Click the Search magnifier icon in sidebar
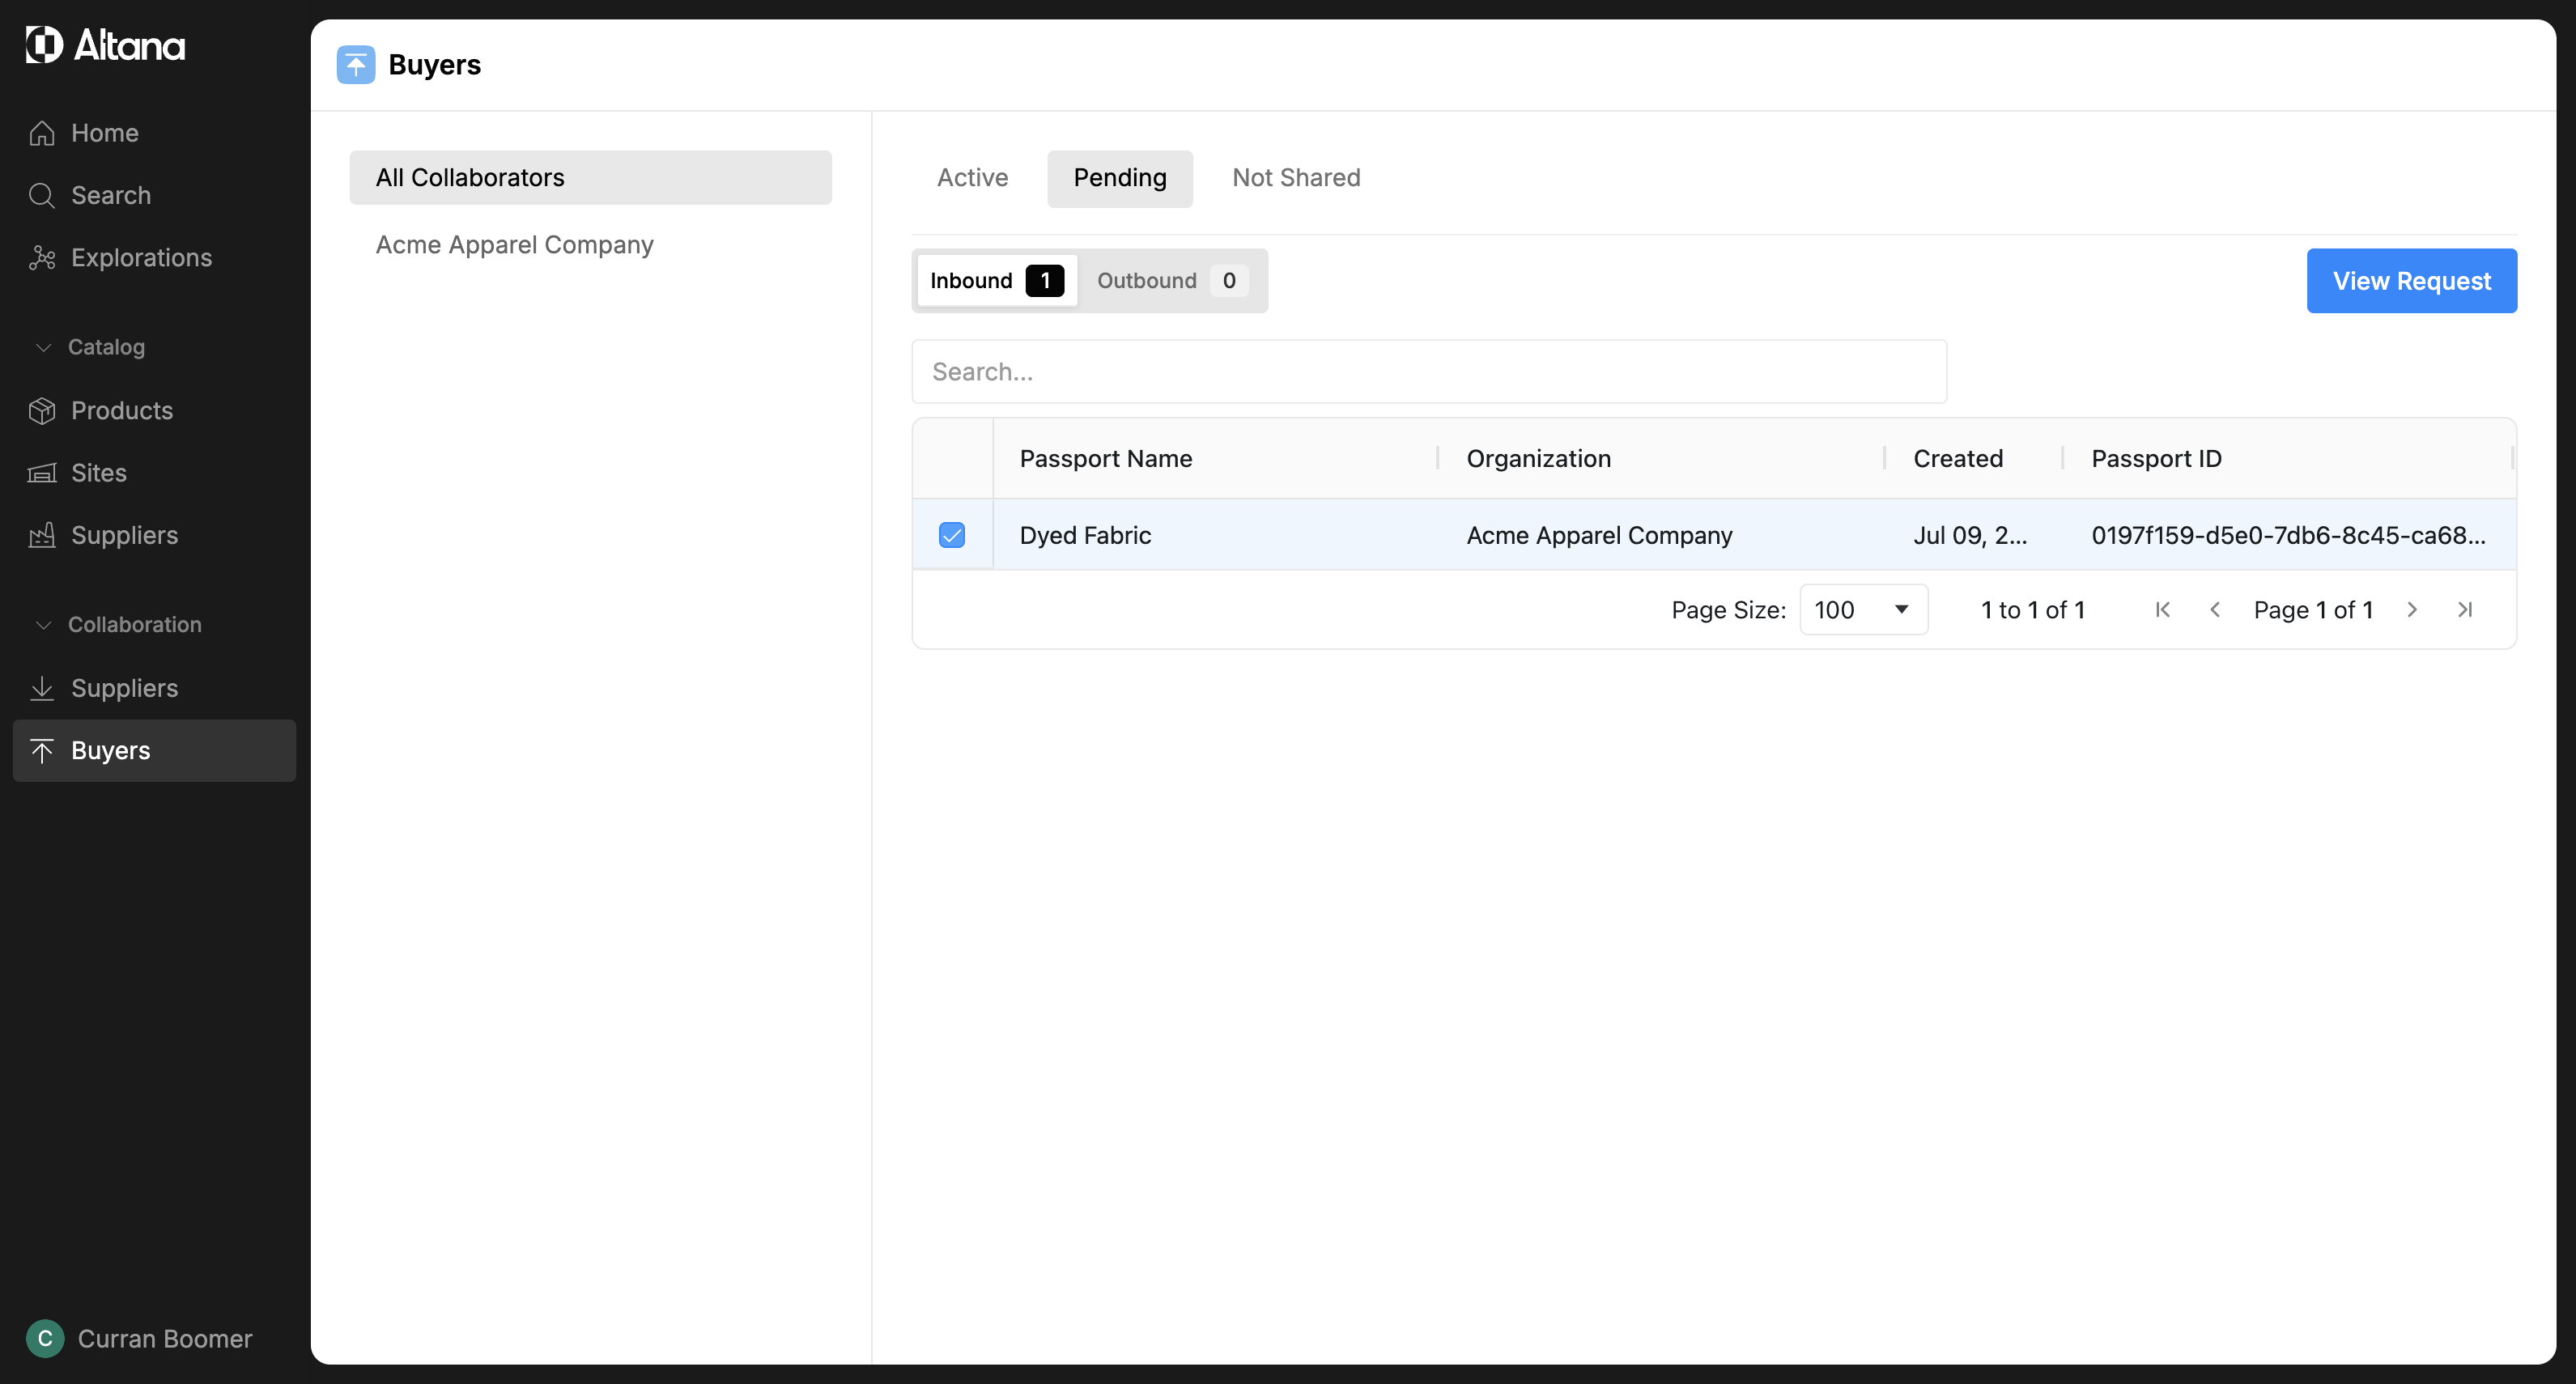 coord(42,195)
